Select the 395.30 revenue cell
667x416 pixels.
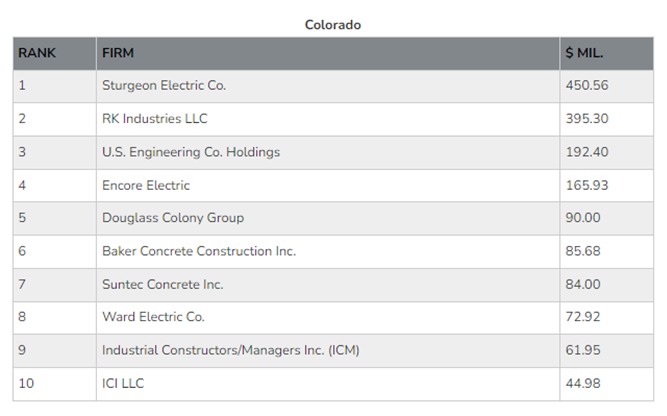point(586,119)
